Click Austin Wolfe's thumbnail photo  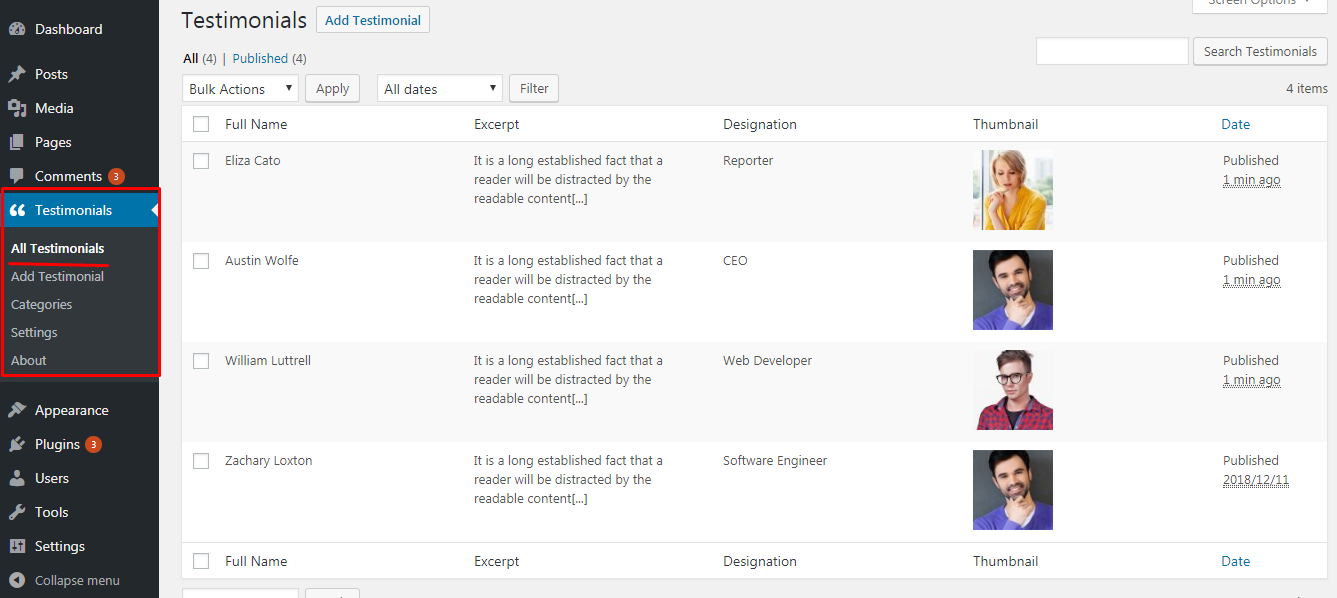[1013, 290]
